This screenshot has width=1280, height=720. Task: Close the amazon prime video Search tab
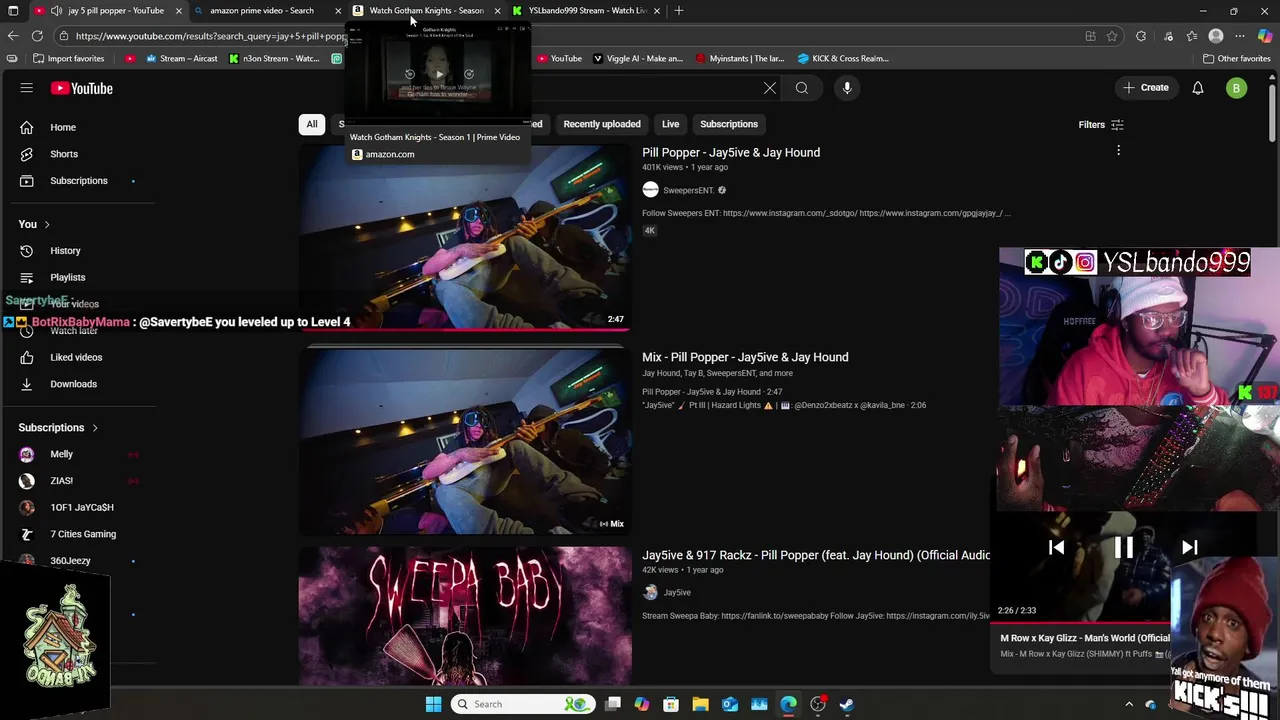(x=337, y=10)
